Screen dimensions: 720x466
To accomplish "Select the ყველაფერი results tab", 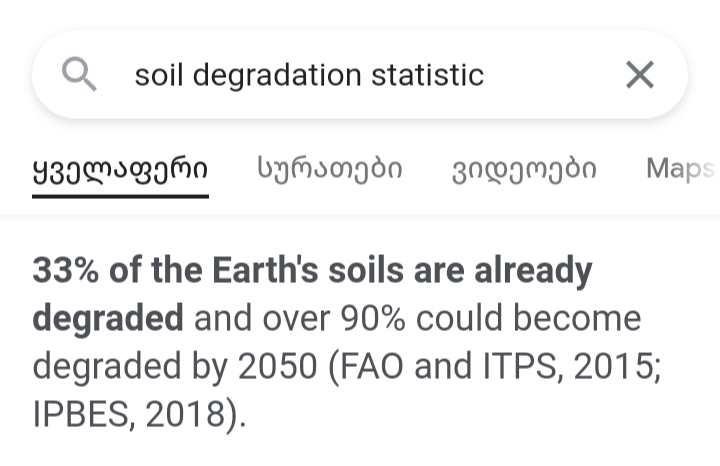I will point(120,168).
